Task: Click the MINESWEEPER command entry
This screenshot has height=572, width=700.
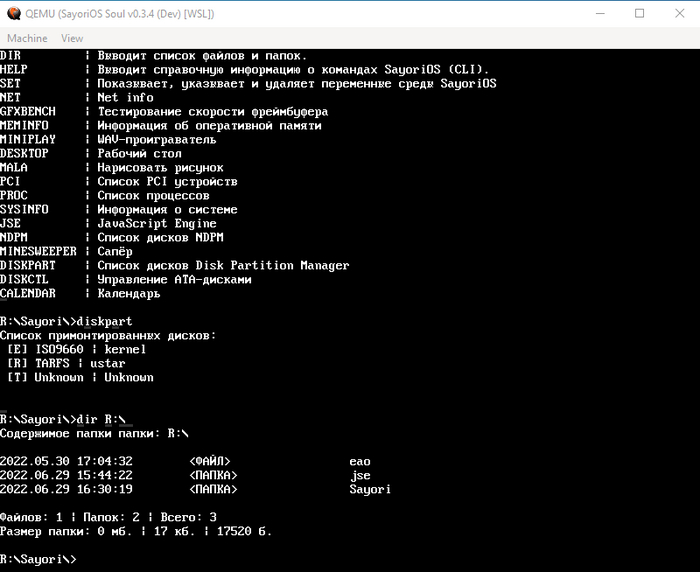Action: (x=38, y=251)
